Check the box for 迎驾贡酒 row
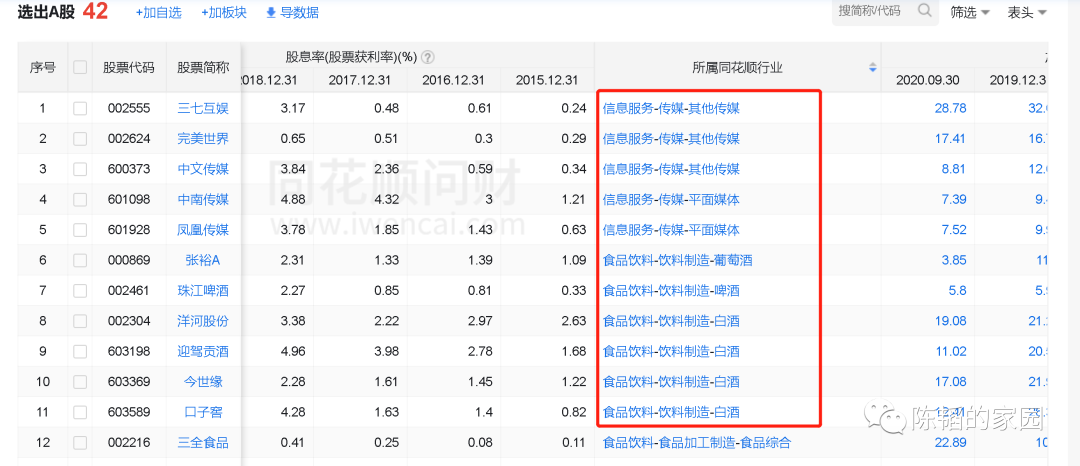Image resolution: width=1080 pixels, height=466 pixels. pyautogui.click(x=80, y=351)
